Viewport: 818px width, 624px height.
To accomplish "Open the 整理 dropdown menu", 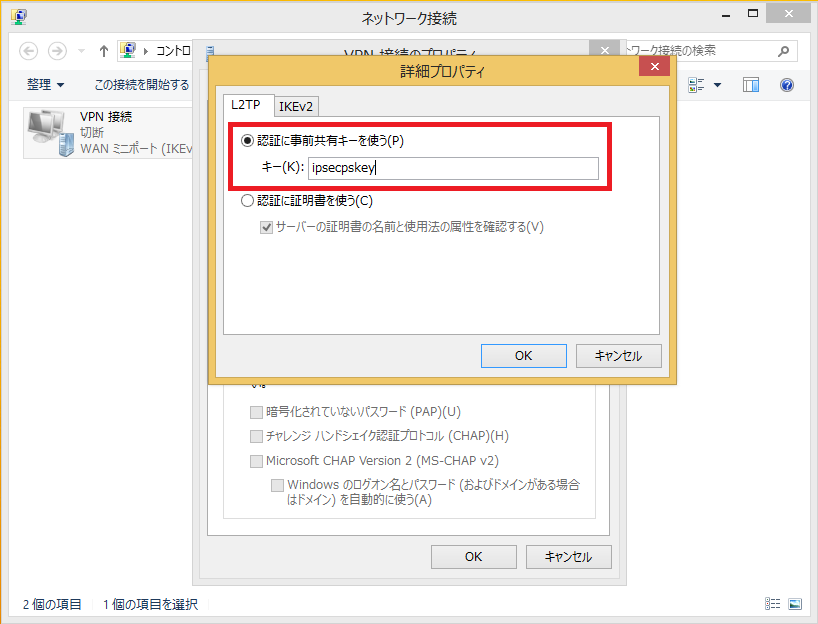I will click(45, 85).
